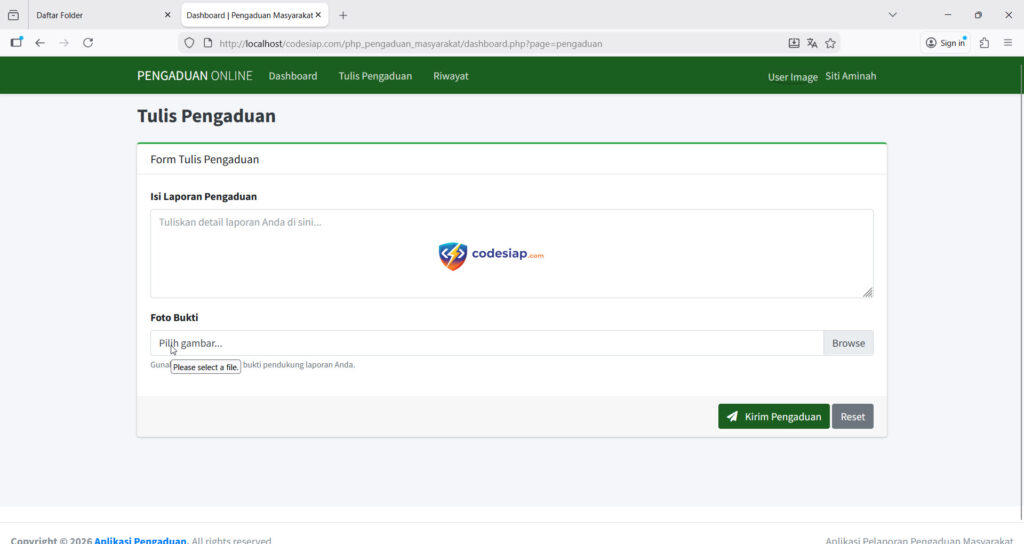The width and height of the screenshot is (1024, 544).
Task: Click the shield tracking protection icon
Action: 189,43
